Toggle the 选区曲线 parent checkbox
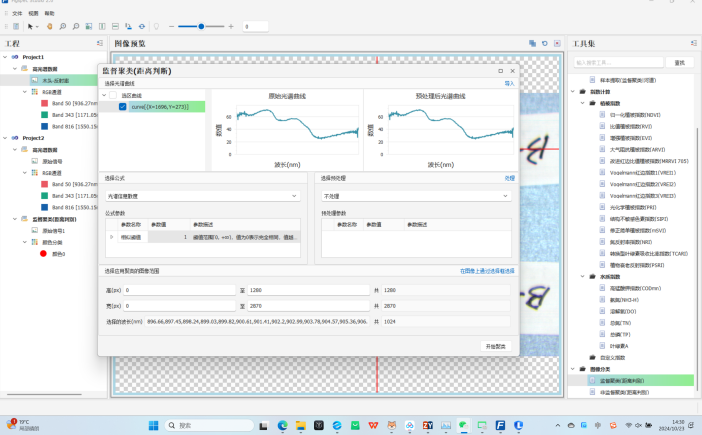702x435 pixels. [x=111, y=95]
